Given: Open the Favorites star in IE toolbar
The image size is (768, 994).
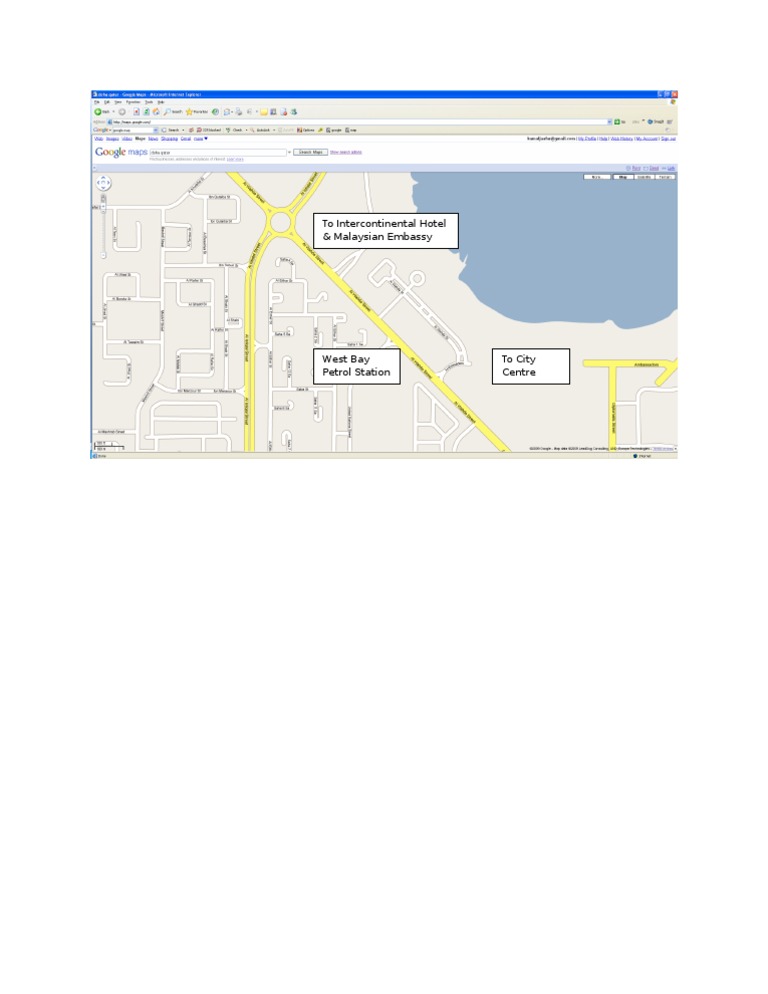Looking at the screenshot, I should [x=197, y=112].
